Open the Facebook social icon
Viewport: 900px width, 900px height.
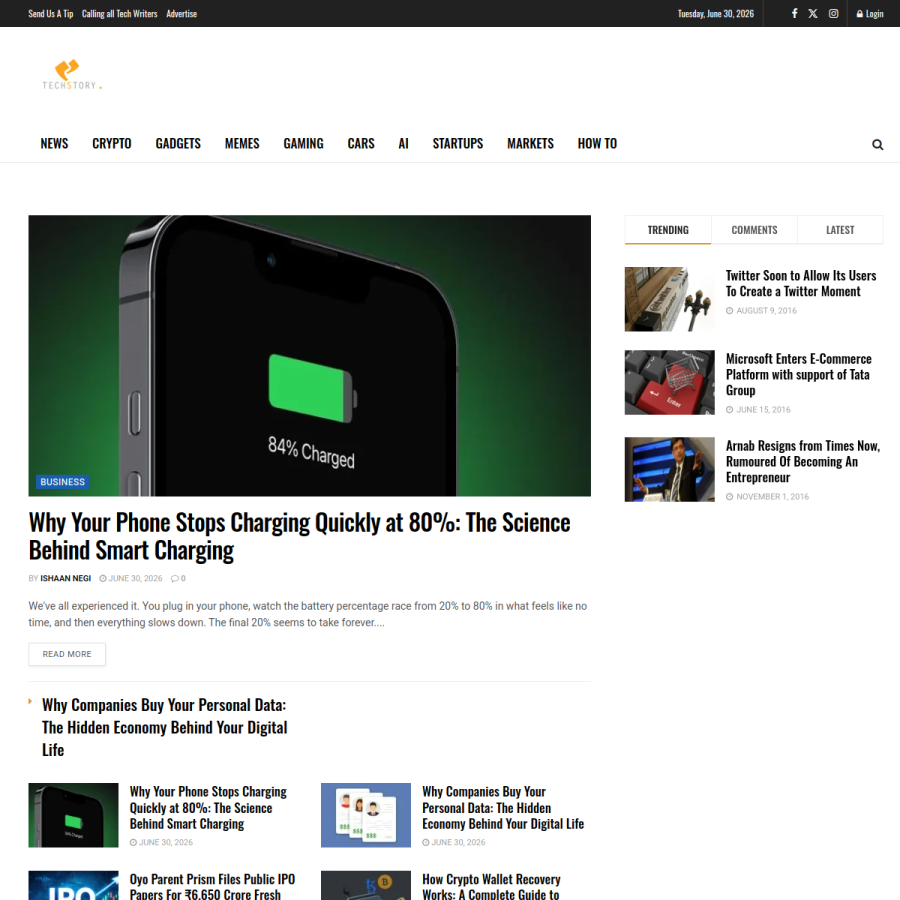(x=794, y=13)
